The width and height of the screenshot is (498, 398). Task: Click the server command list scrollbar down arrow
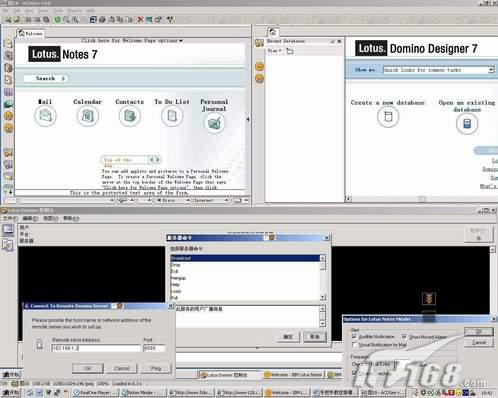click(323, 297)
